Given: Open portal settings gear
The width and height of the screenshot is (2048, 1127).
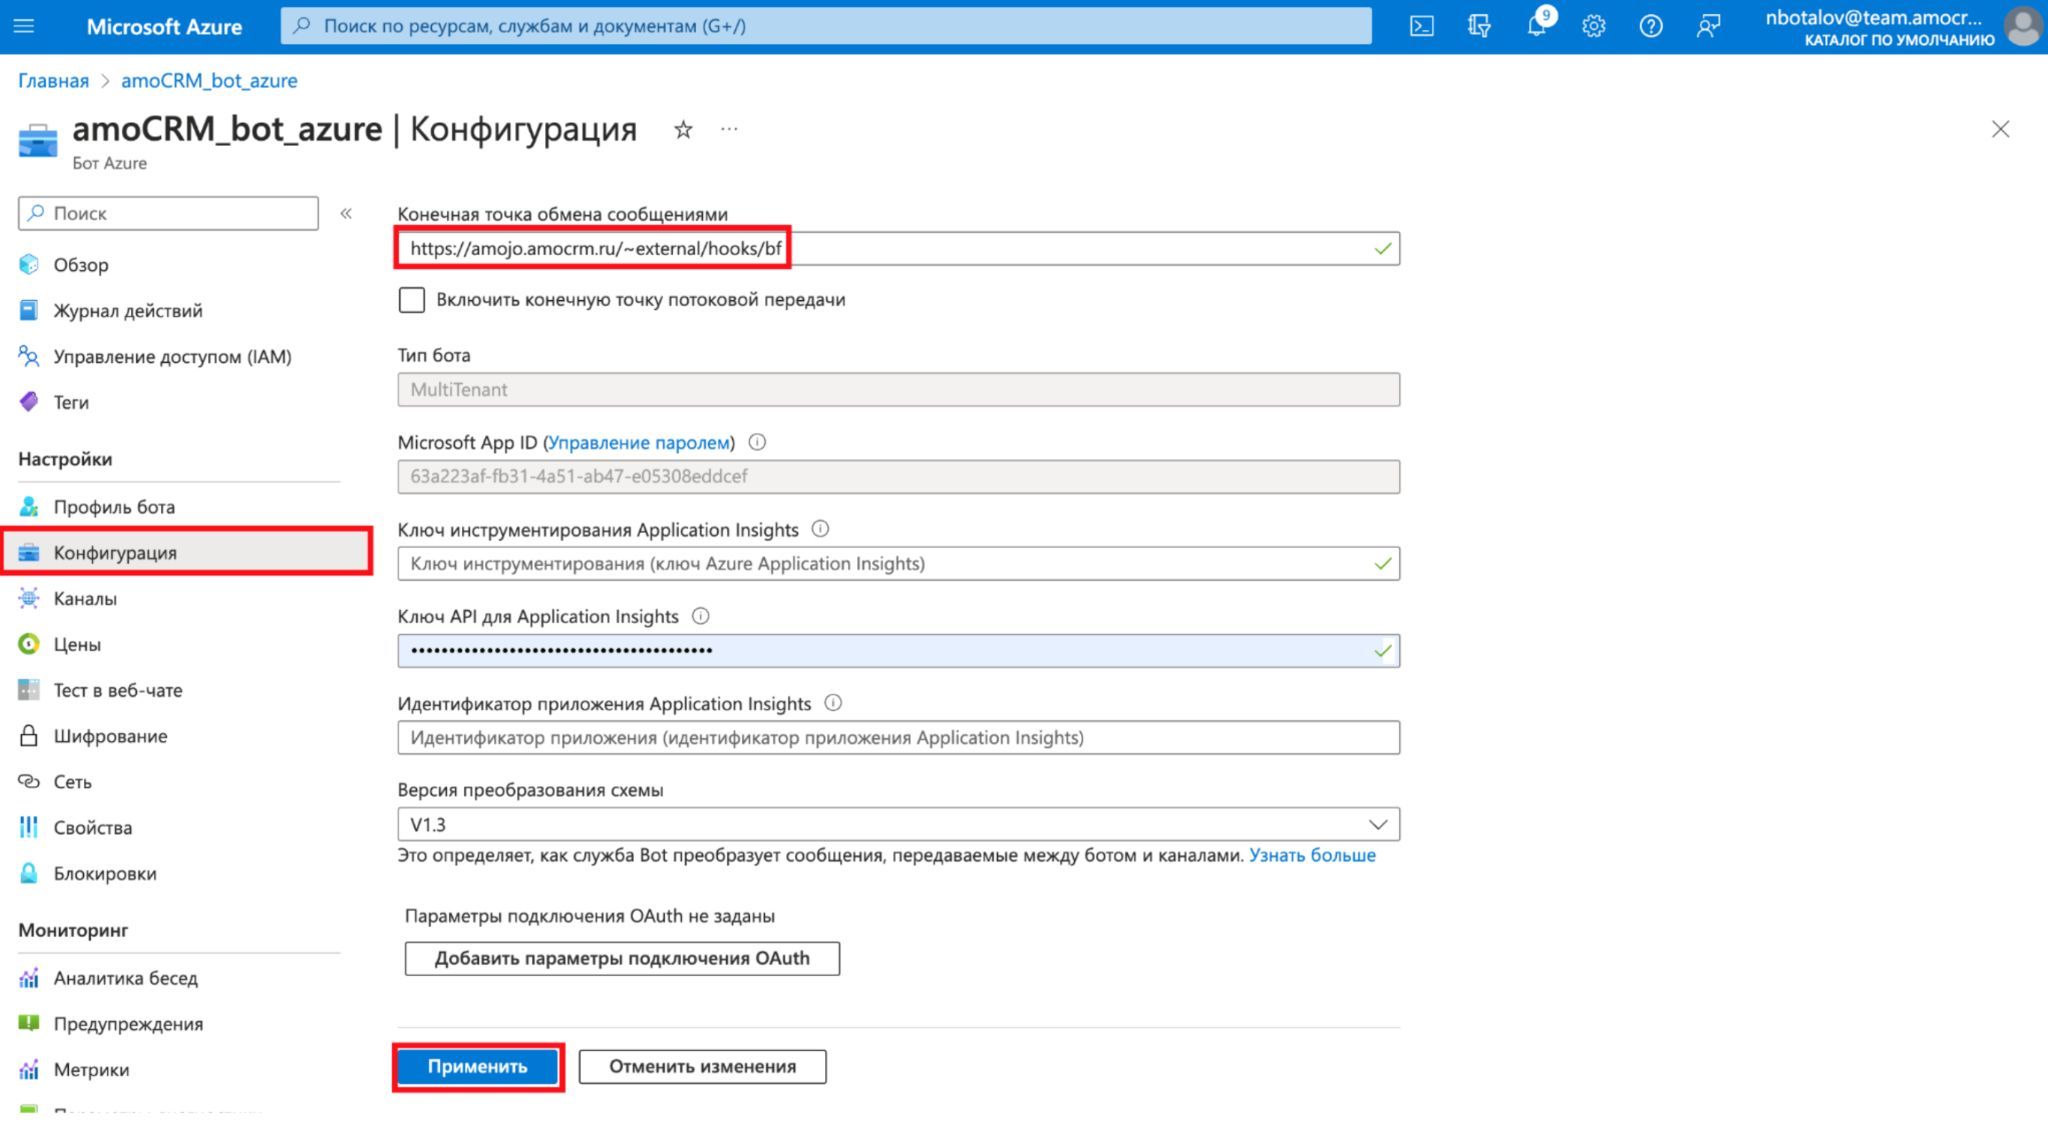Looking at the screenshot, I should pos(1594,27).
